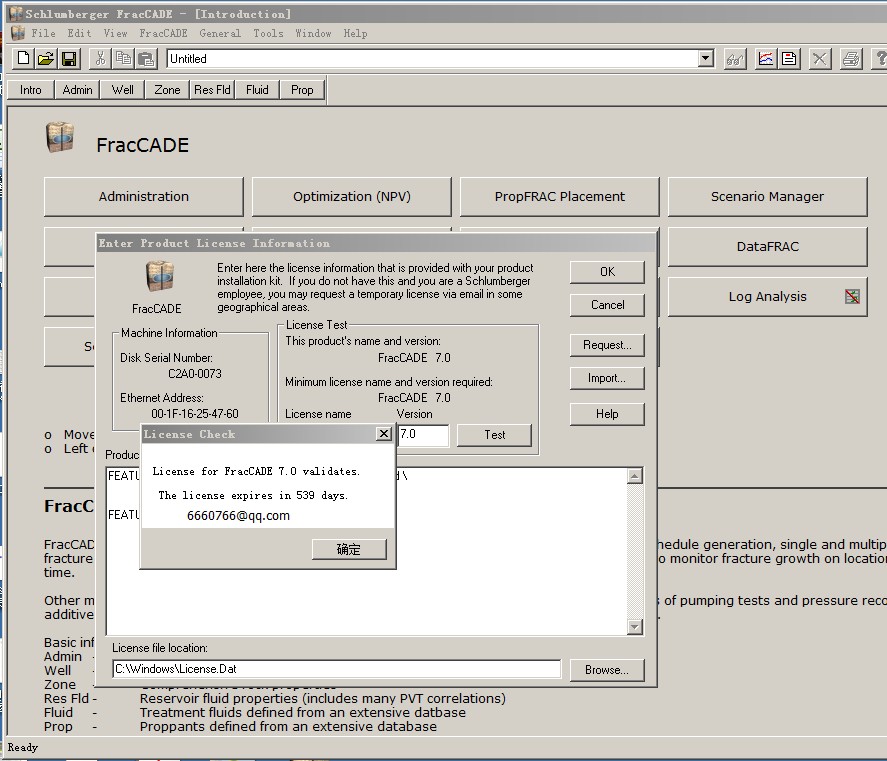Click Cancel in the license dialog
This screenshot has width=887, height=761.
[x=607, y=305]
